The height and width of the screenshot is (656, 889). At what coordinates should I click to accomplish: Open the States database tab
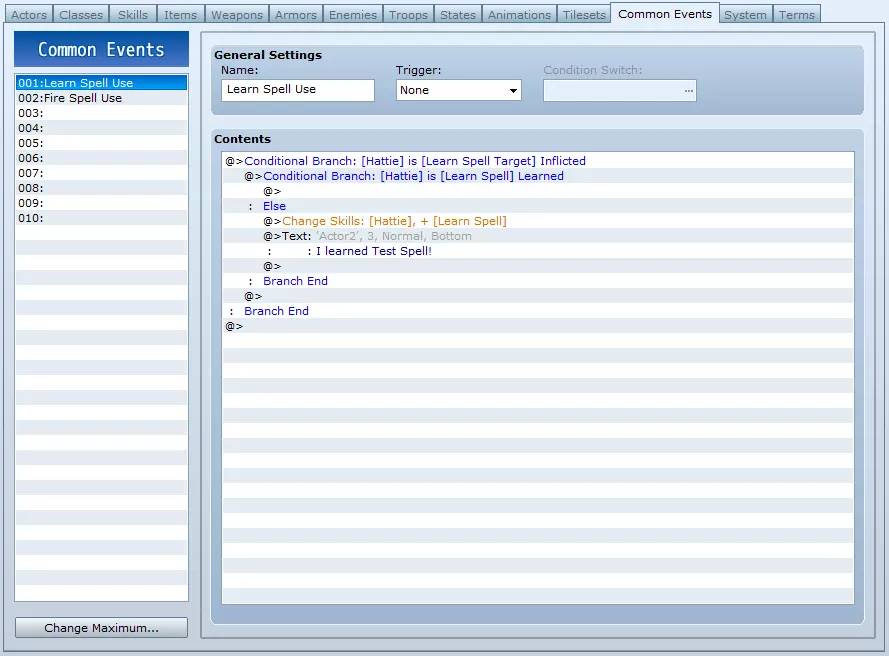point(458,15)
